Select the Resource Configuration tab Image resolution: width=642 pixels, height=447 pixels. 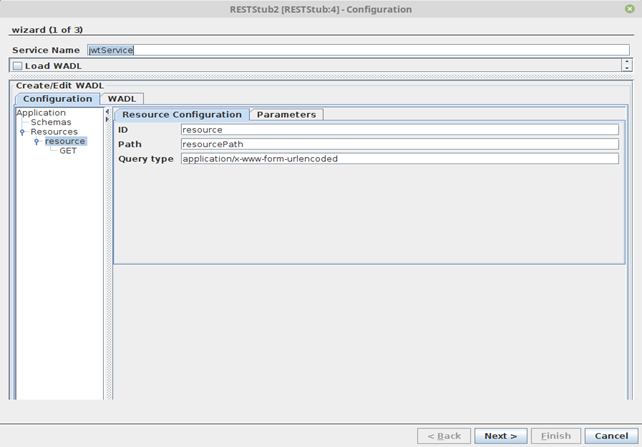(182, 115)
